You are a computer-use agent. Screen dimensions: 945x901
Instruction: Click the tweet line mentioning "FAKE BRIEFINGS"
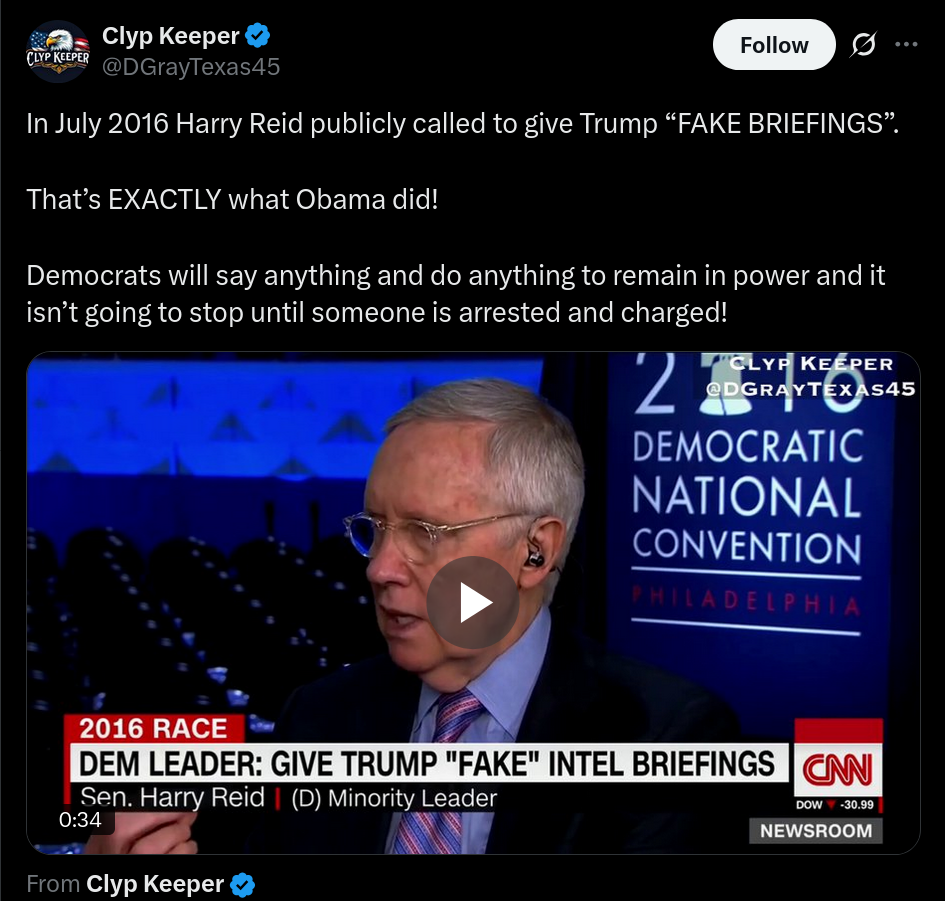463,124
